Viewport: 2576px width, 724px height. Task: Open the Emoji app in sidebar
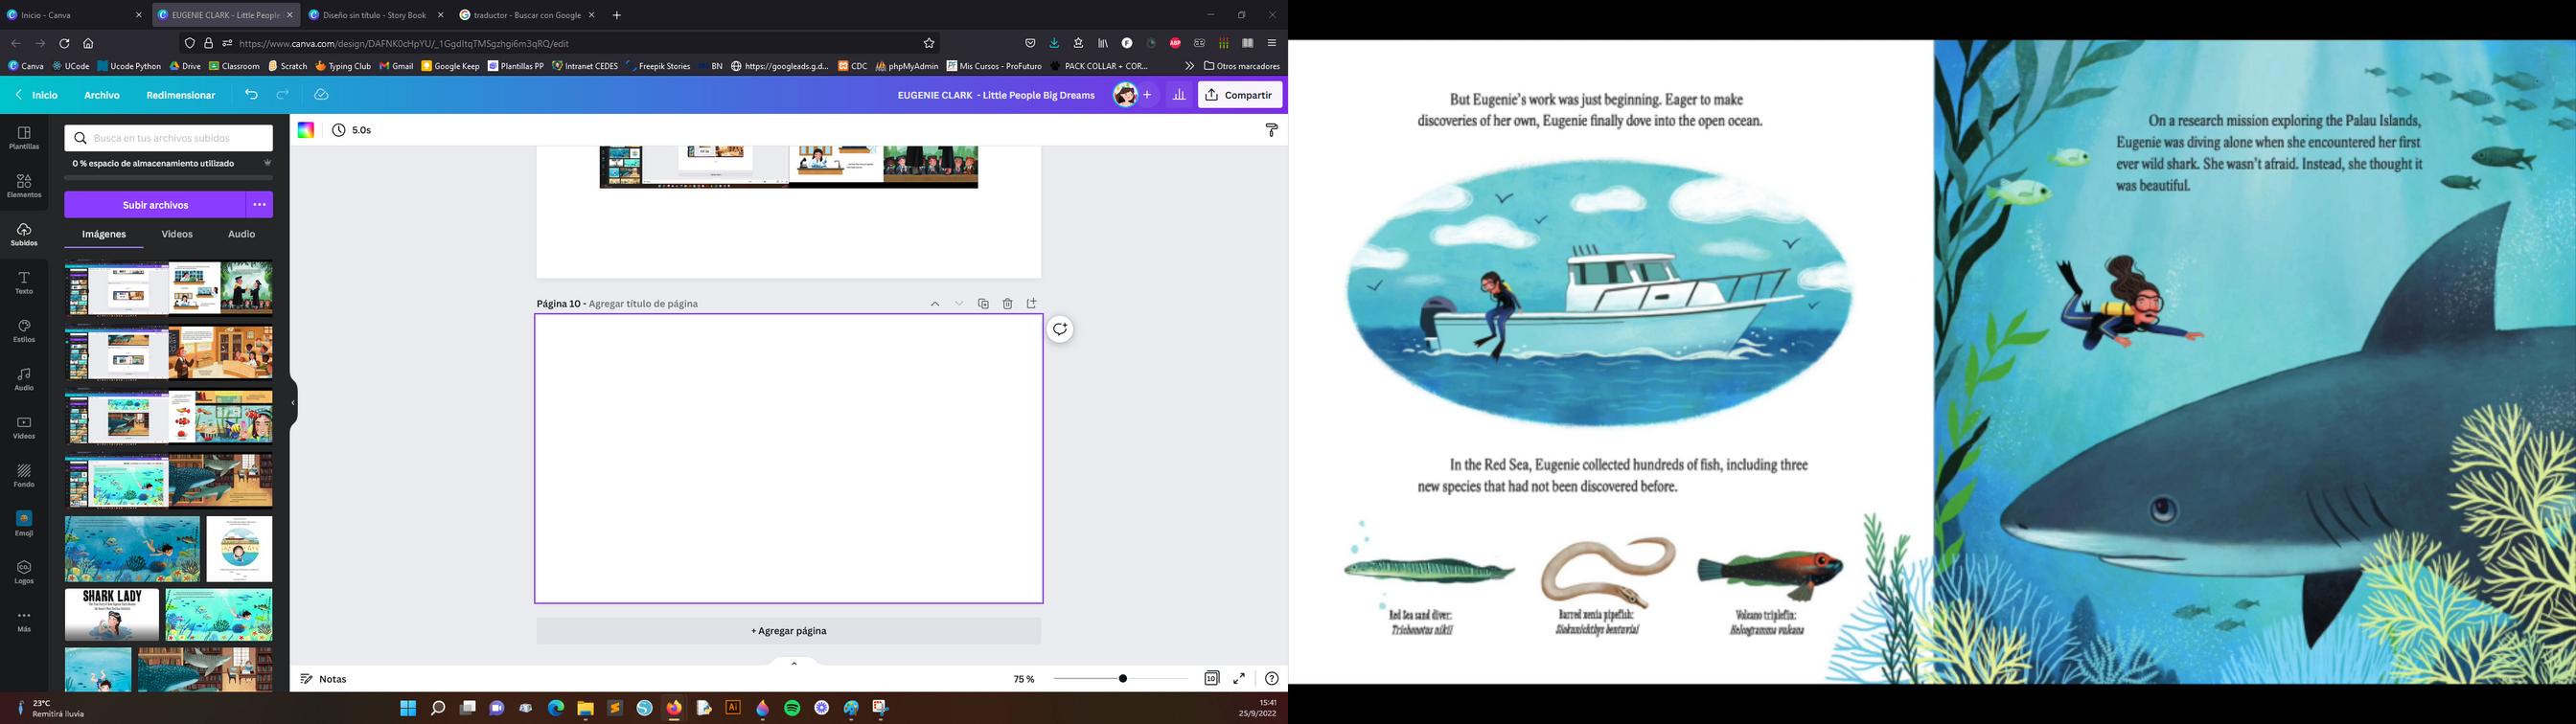[24, 524]
